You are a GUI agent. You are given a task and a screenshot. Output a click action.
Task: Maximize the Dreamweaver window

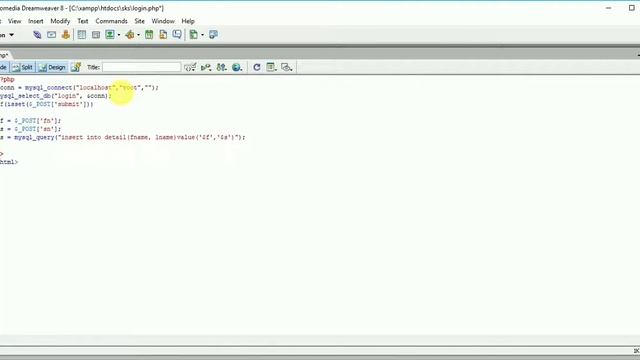(x=632, y=8)
